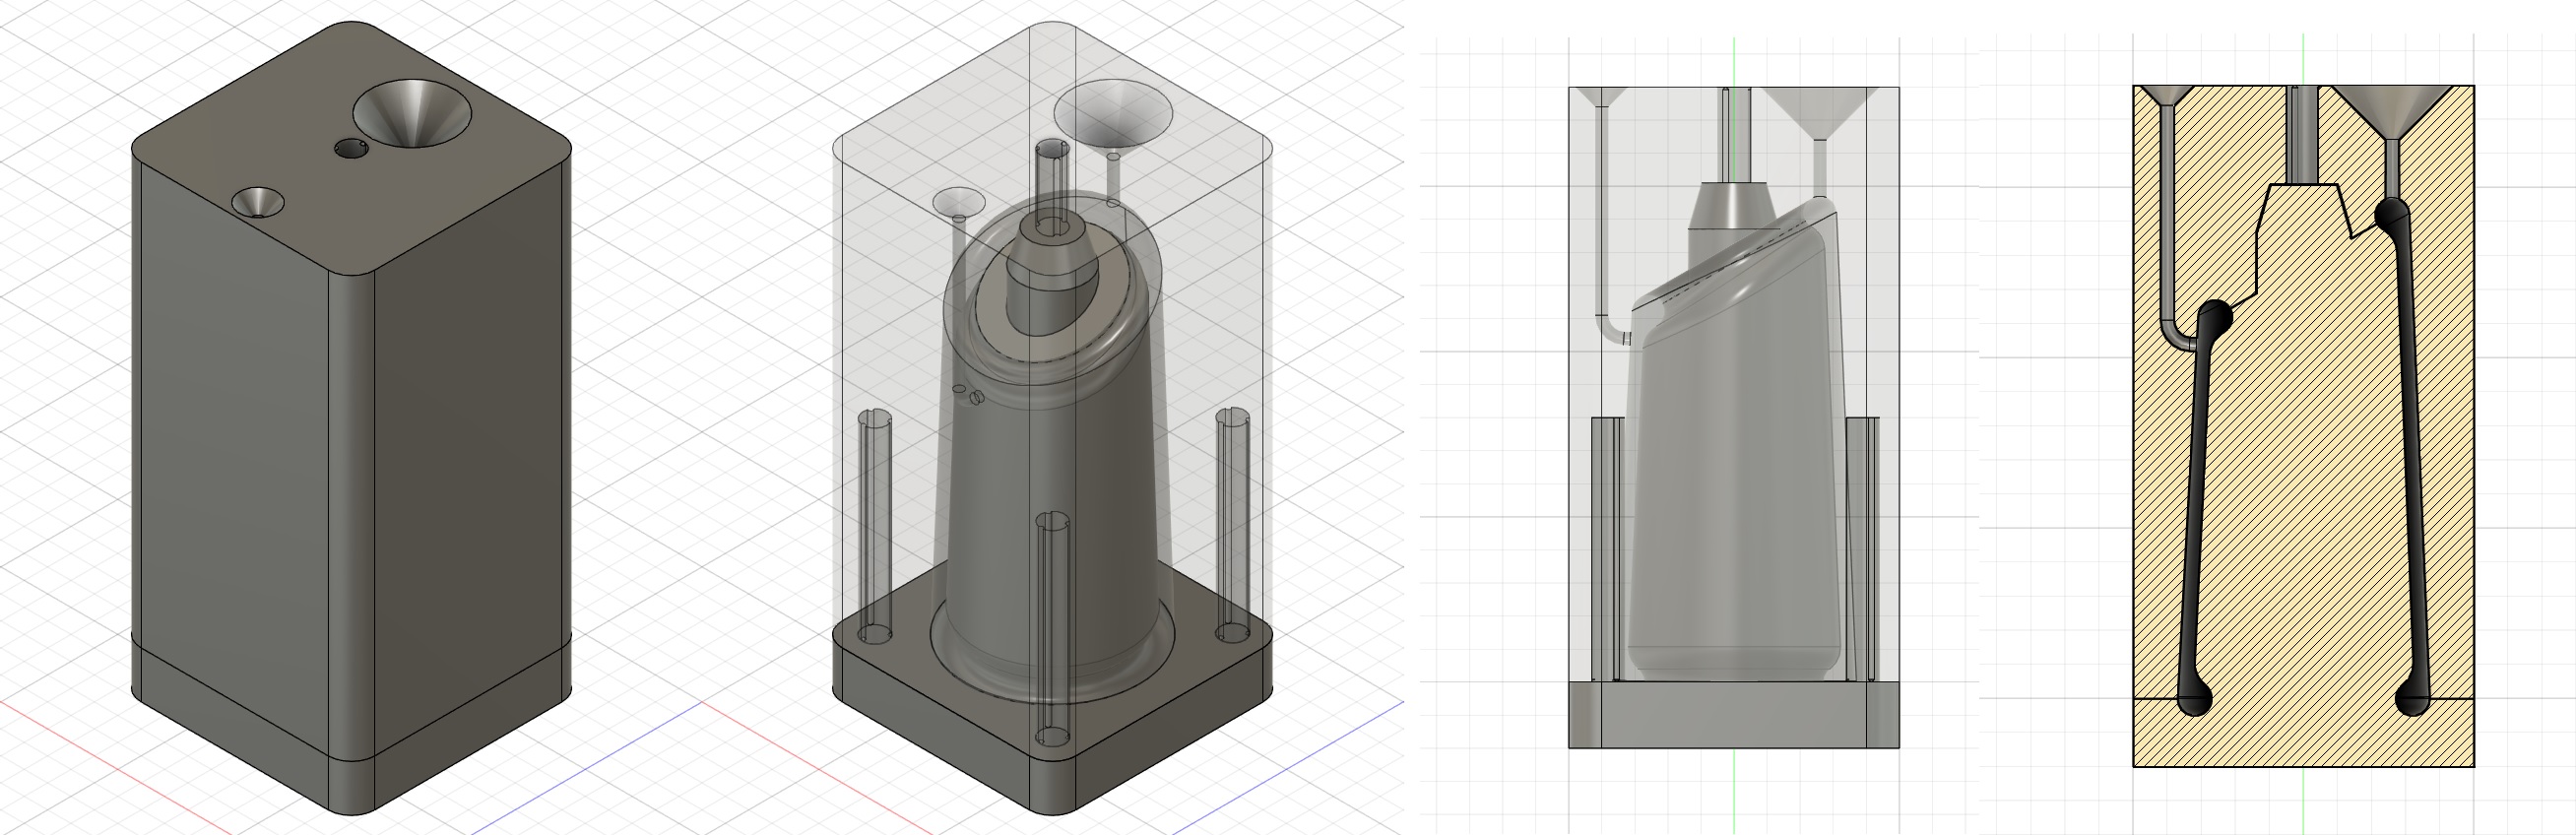Select the large conical funnel on solid mold top
Image resolution: width=2576 pixels, height=835 pixels.
(410, 112)
